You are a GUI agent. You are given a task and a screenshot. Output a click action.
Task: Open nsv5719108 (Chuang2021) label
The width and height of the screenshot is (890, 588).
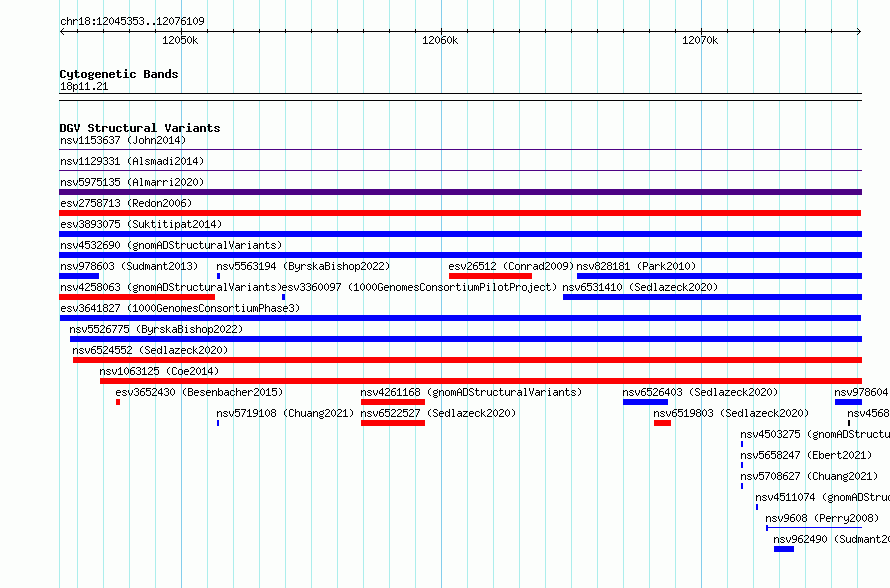click(x=286, y=413)
